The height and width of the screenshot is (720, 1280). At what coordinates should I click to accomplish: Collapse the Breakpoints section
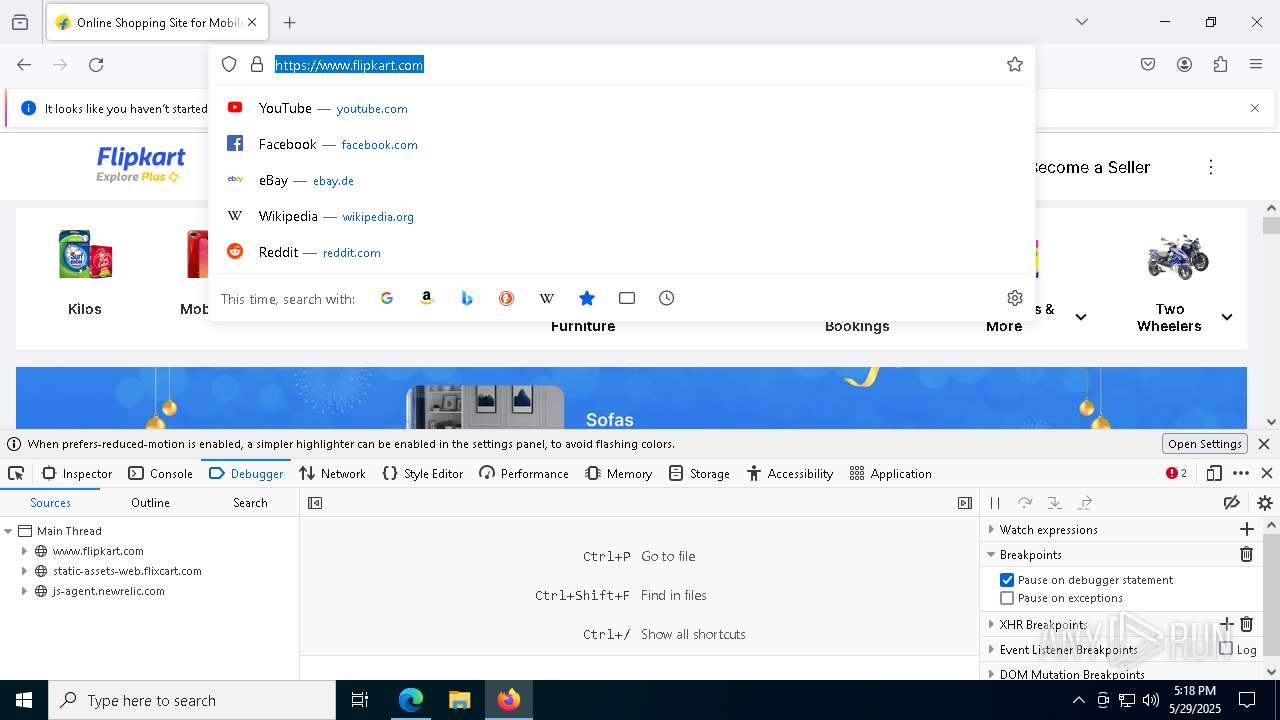click(x=991, y=554)
